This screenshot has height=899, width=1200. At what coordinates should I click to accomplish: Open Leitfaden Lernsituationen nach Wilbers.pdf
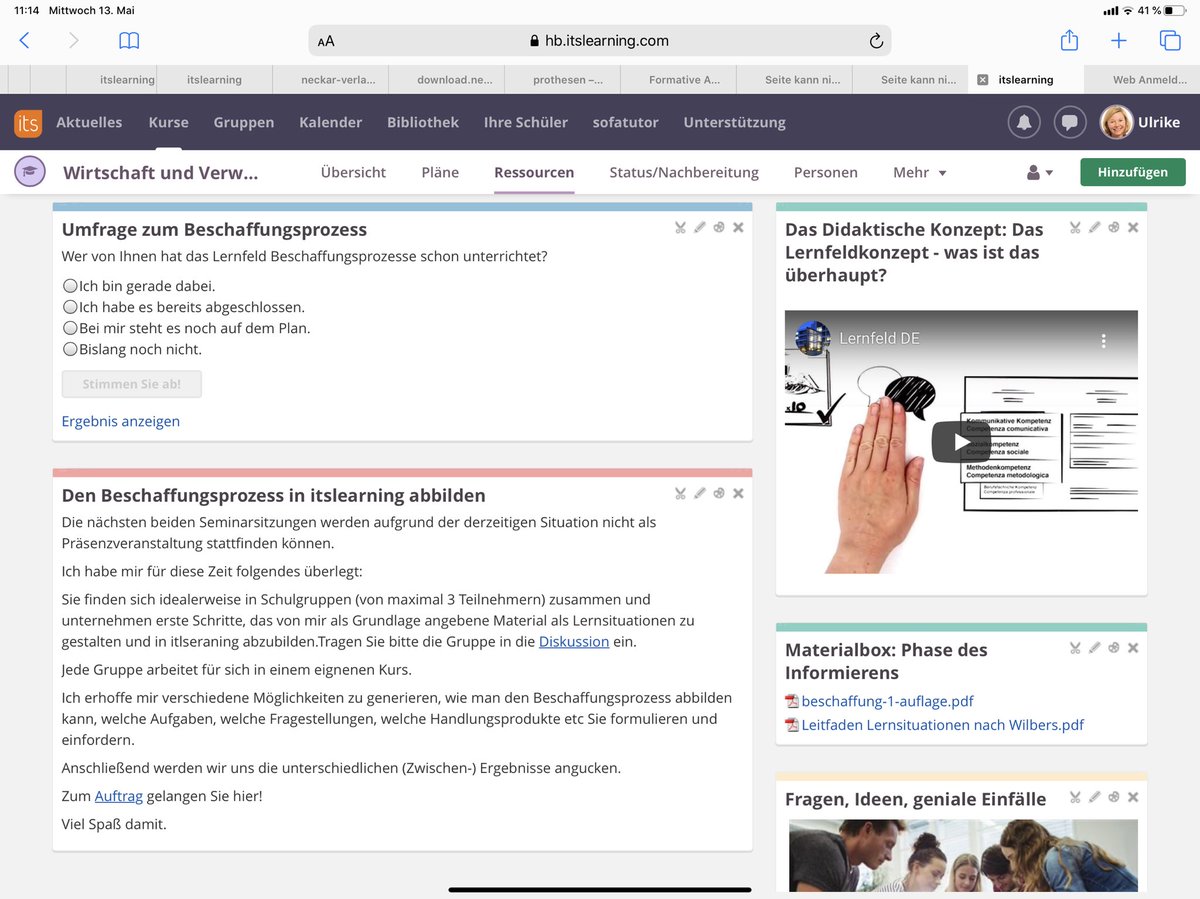[942, 724]
